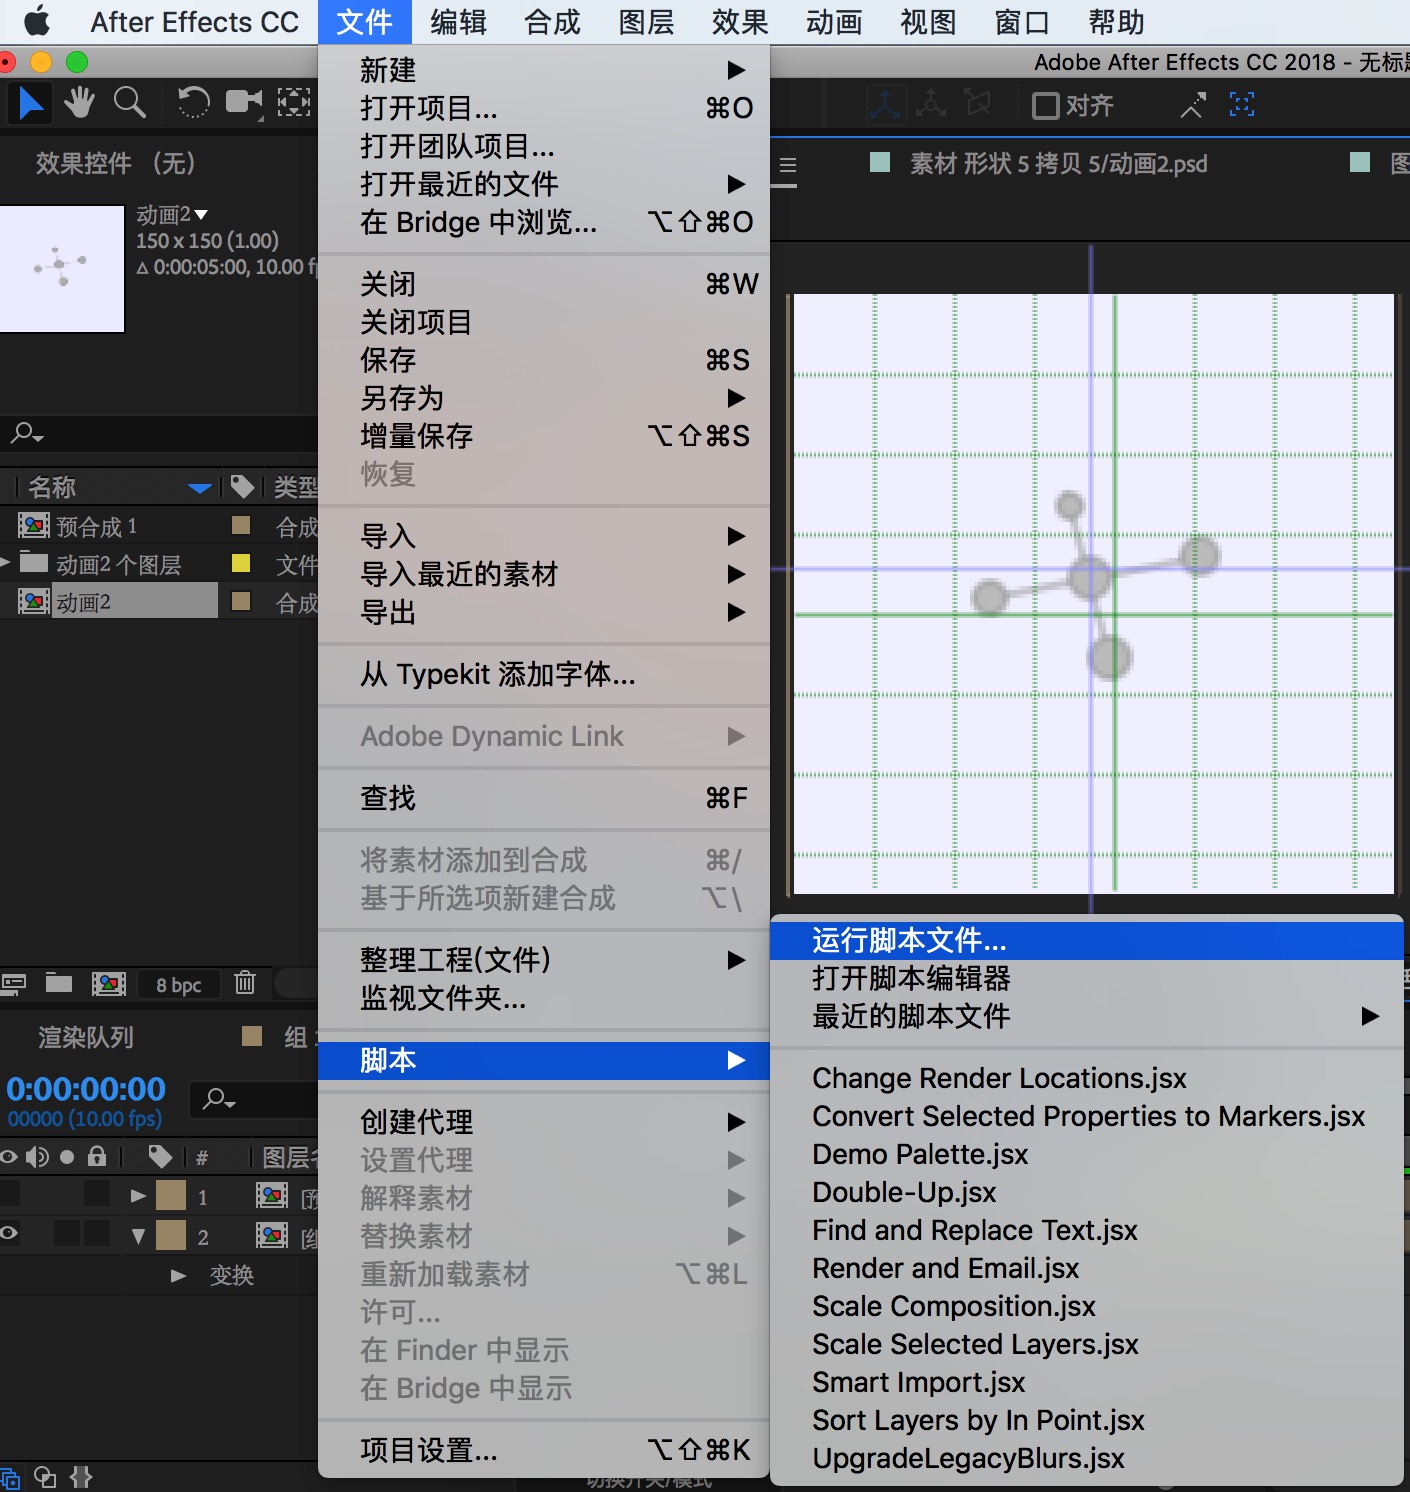Click the folder icon of 动画2 个图层

click(x=34, y=563)
